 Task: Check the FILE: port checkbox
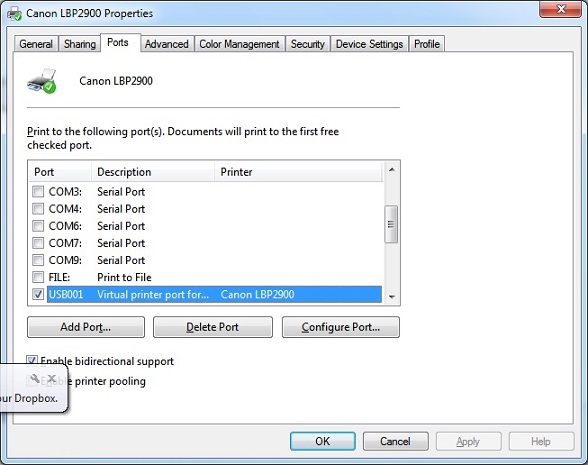pos(38,277)
